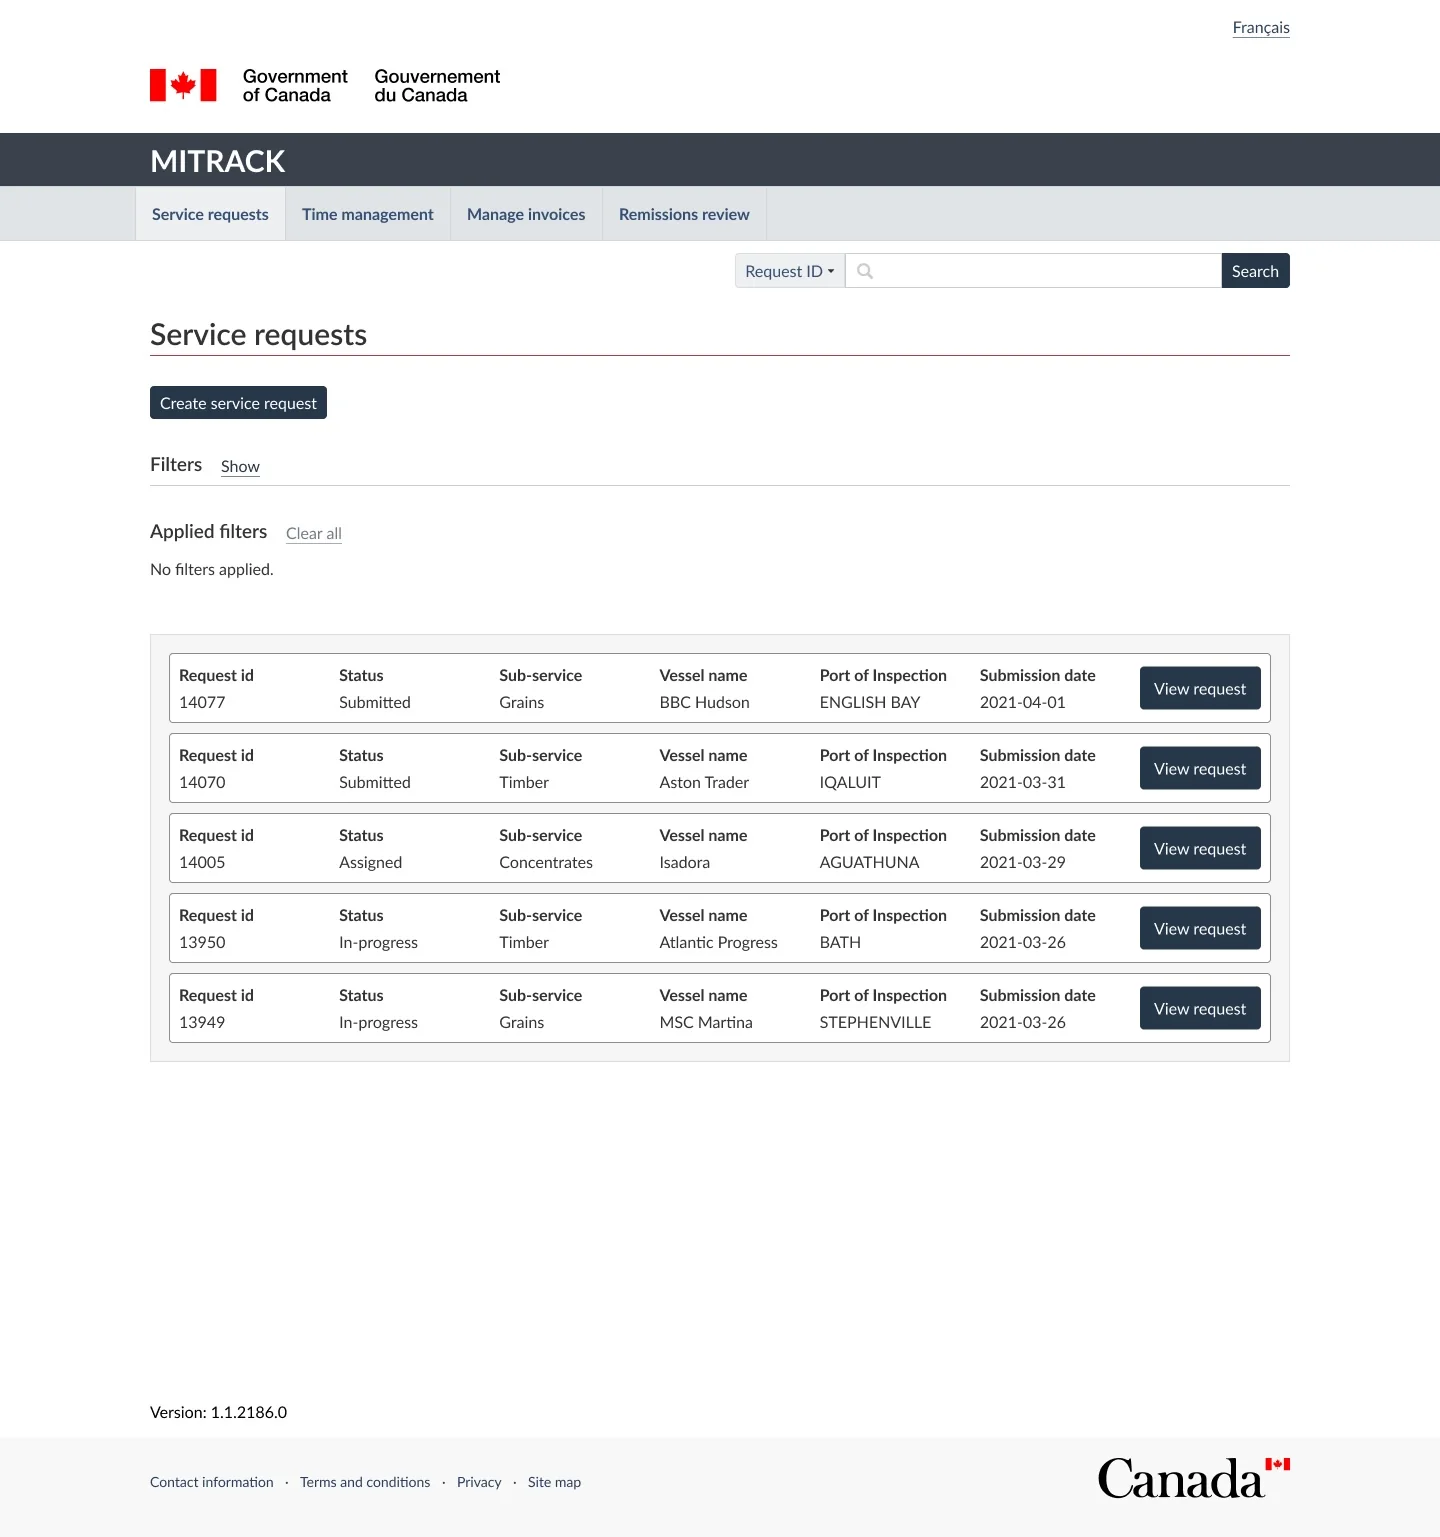View request 14070 for Aston Trader

tap(1200, 768)
